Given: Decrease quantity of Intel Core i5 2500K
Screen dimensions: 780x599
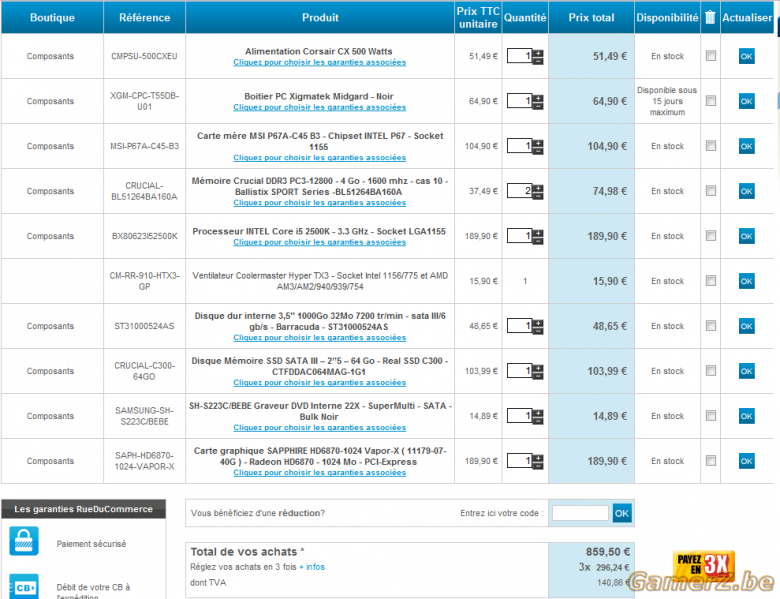Looking at the screenshot, I should 538,240.
